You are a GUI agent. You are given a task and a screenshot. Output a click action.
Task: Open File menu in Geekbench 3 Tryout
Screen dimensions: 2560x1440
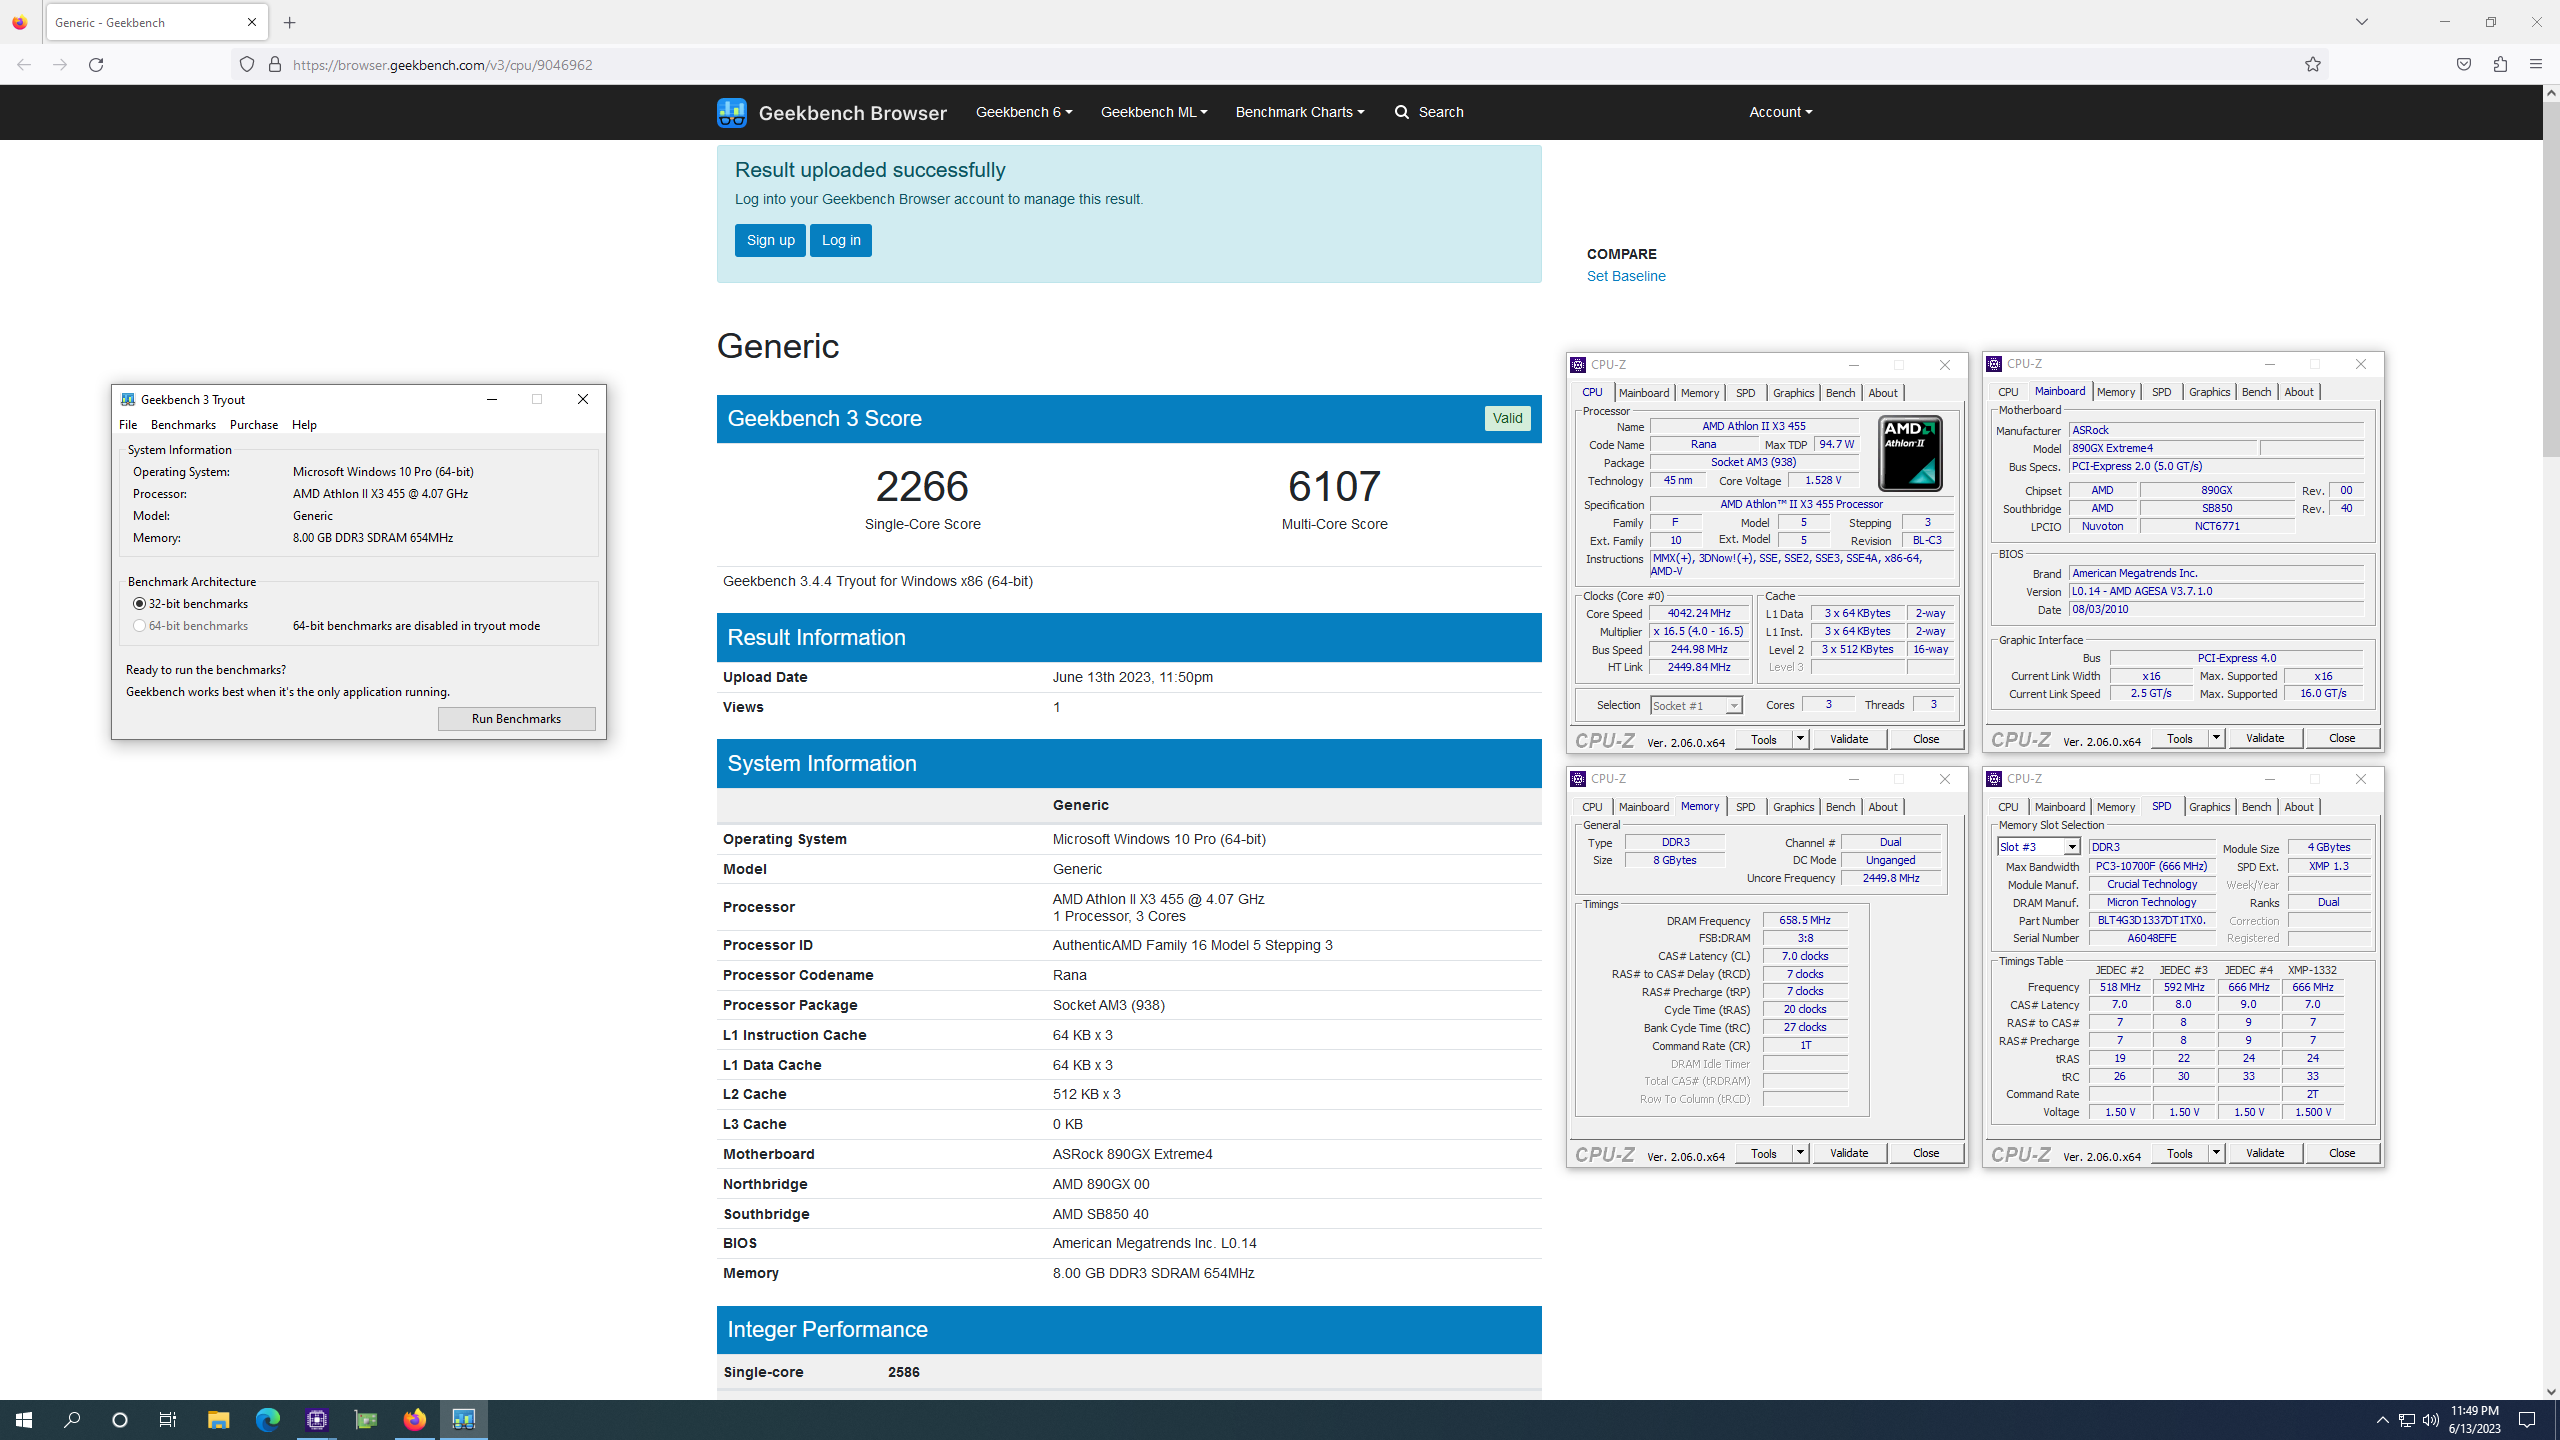128,425
